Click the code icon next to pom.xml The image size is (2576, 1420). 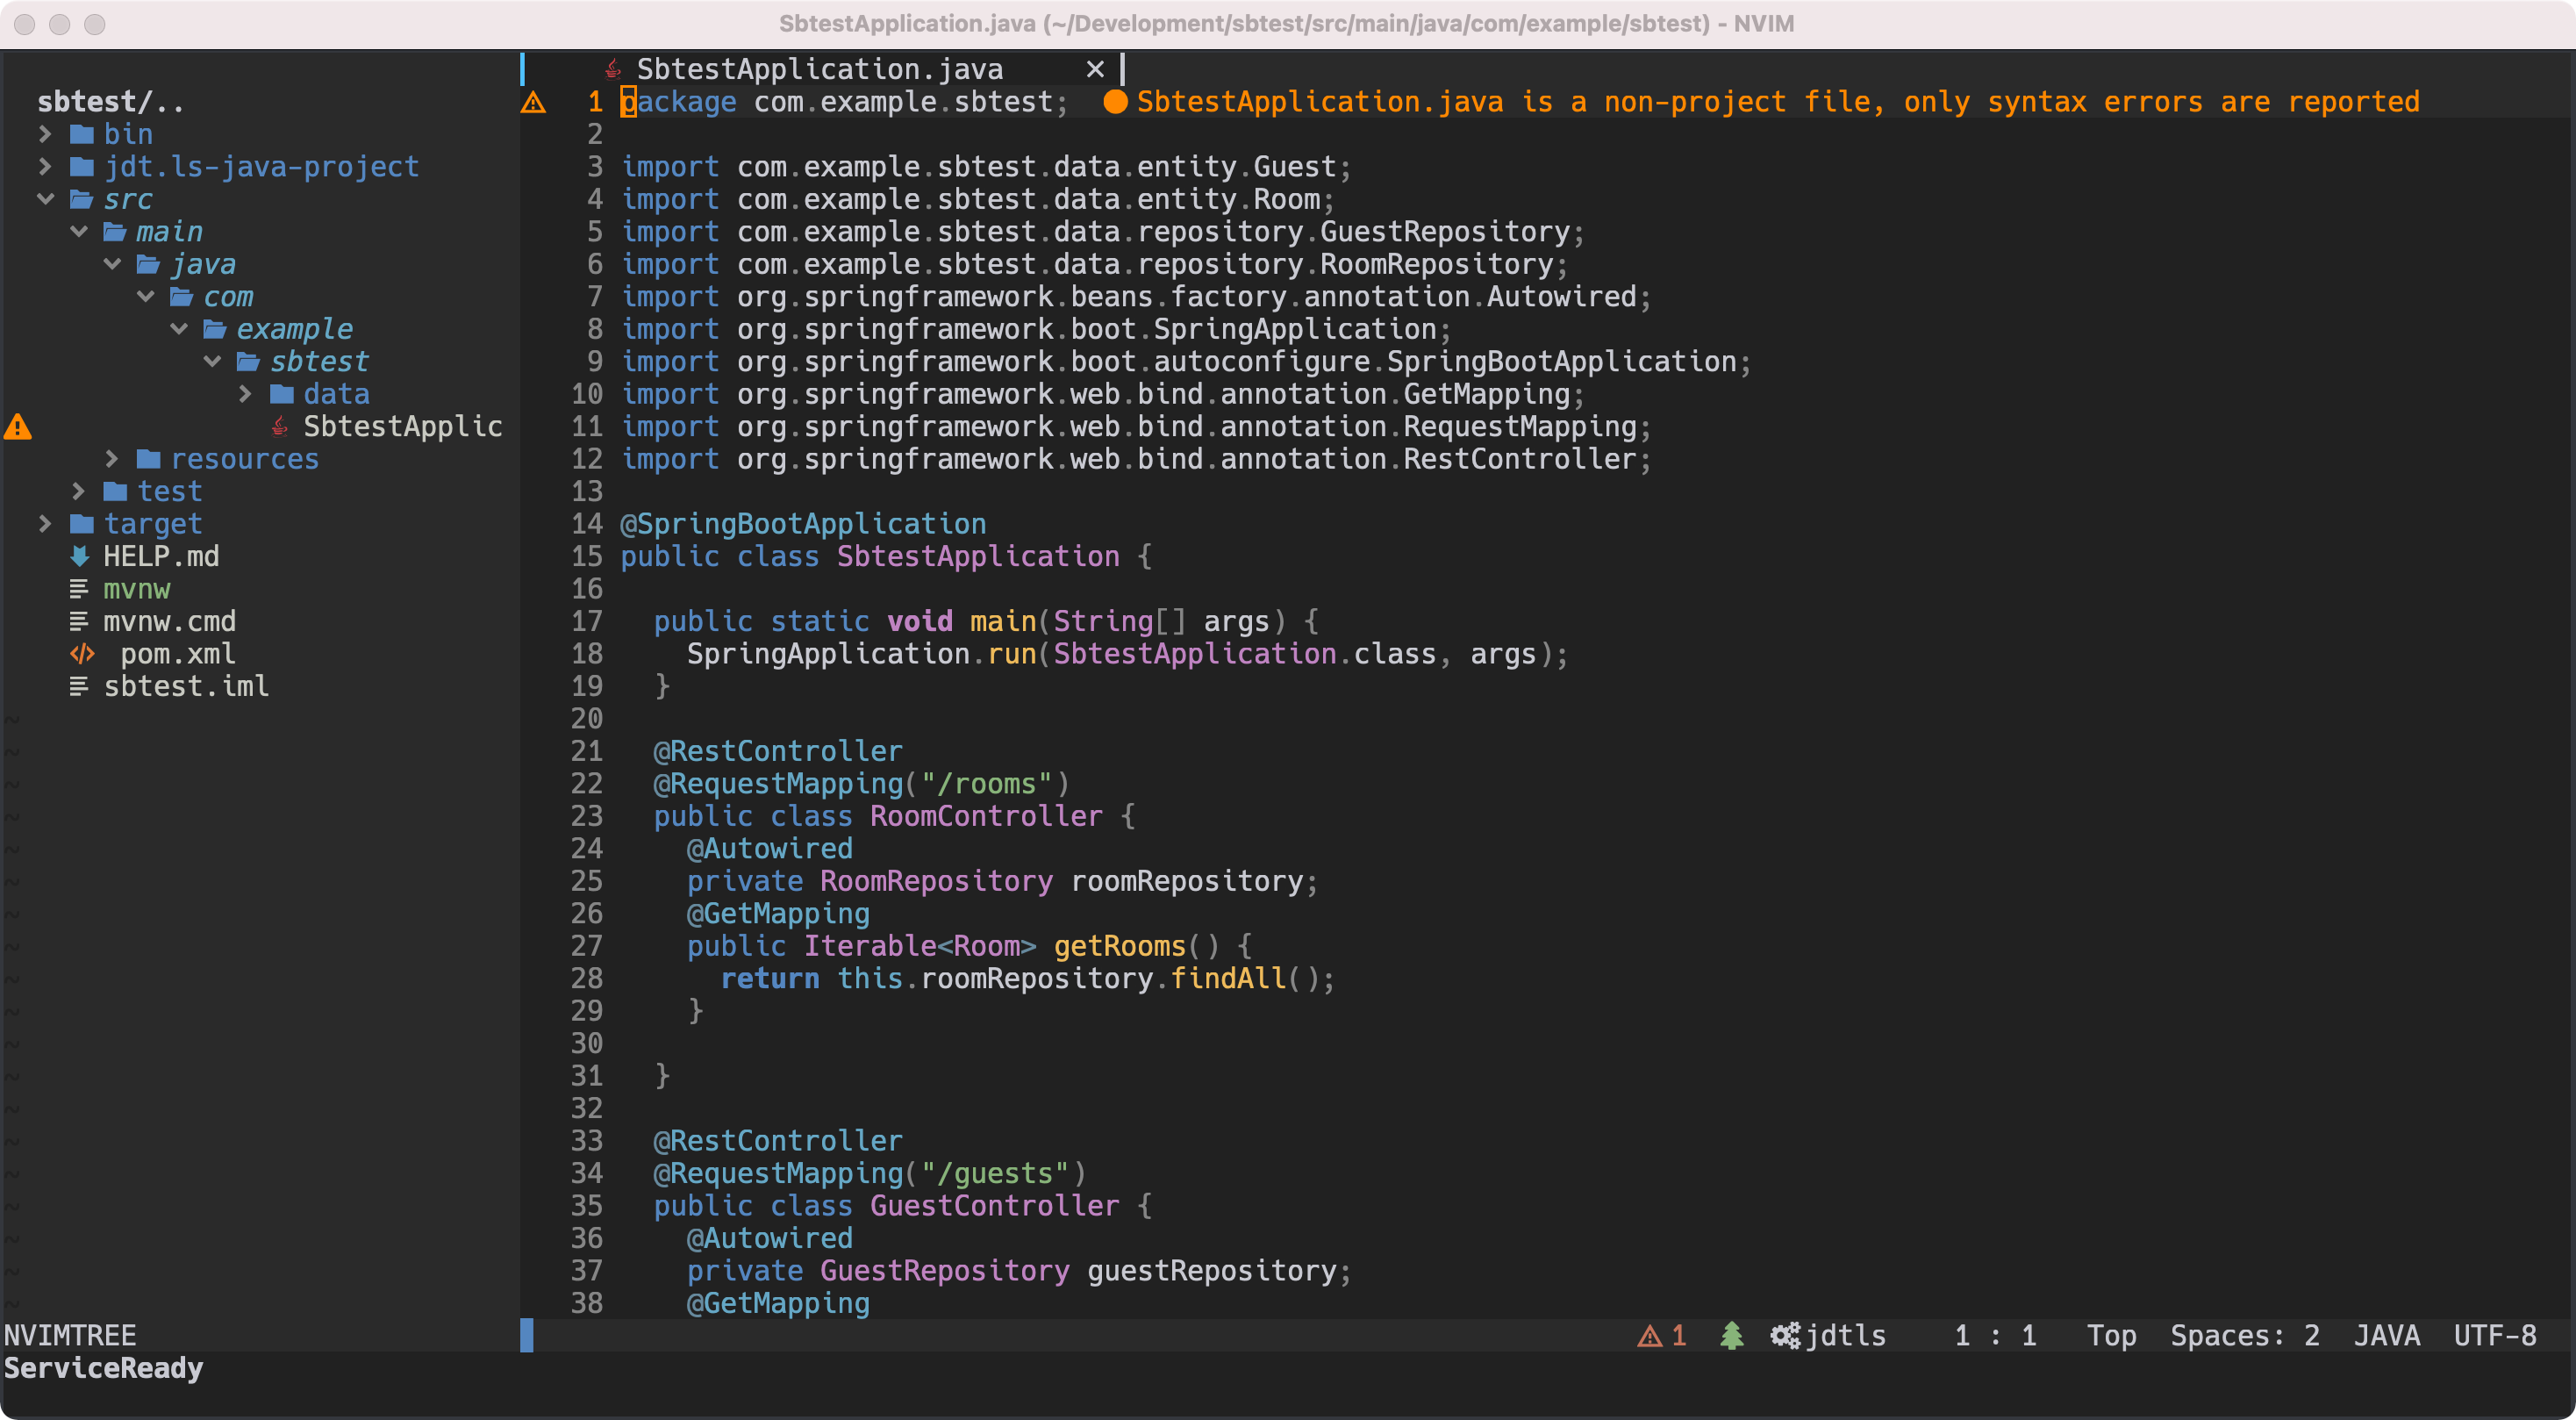pyautogui.click(x=82, y=654)
